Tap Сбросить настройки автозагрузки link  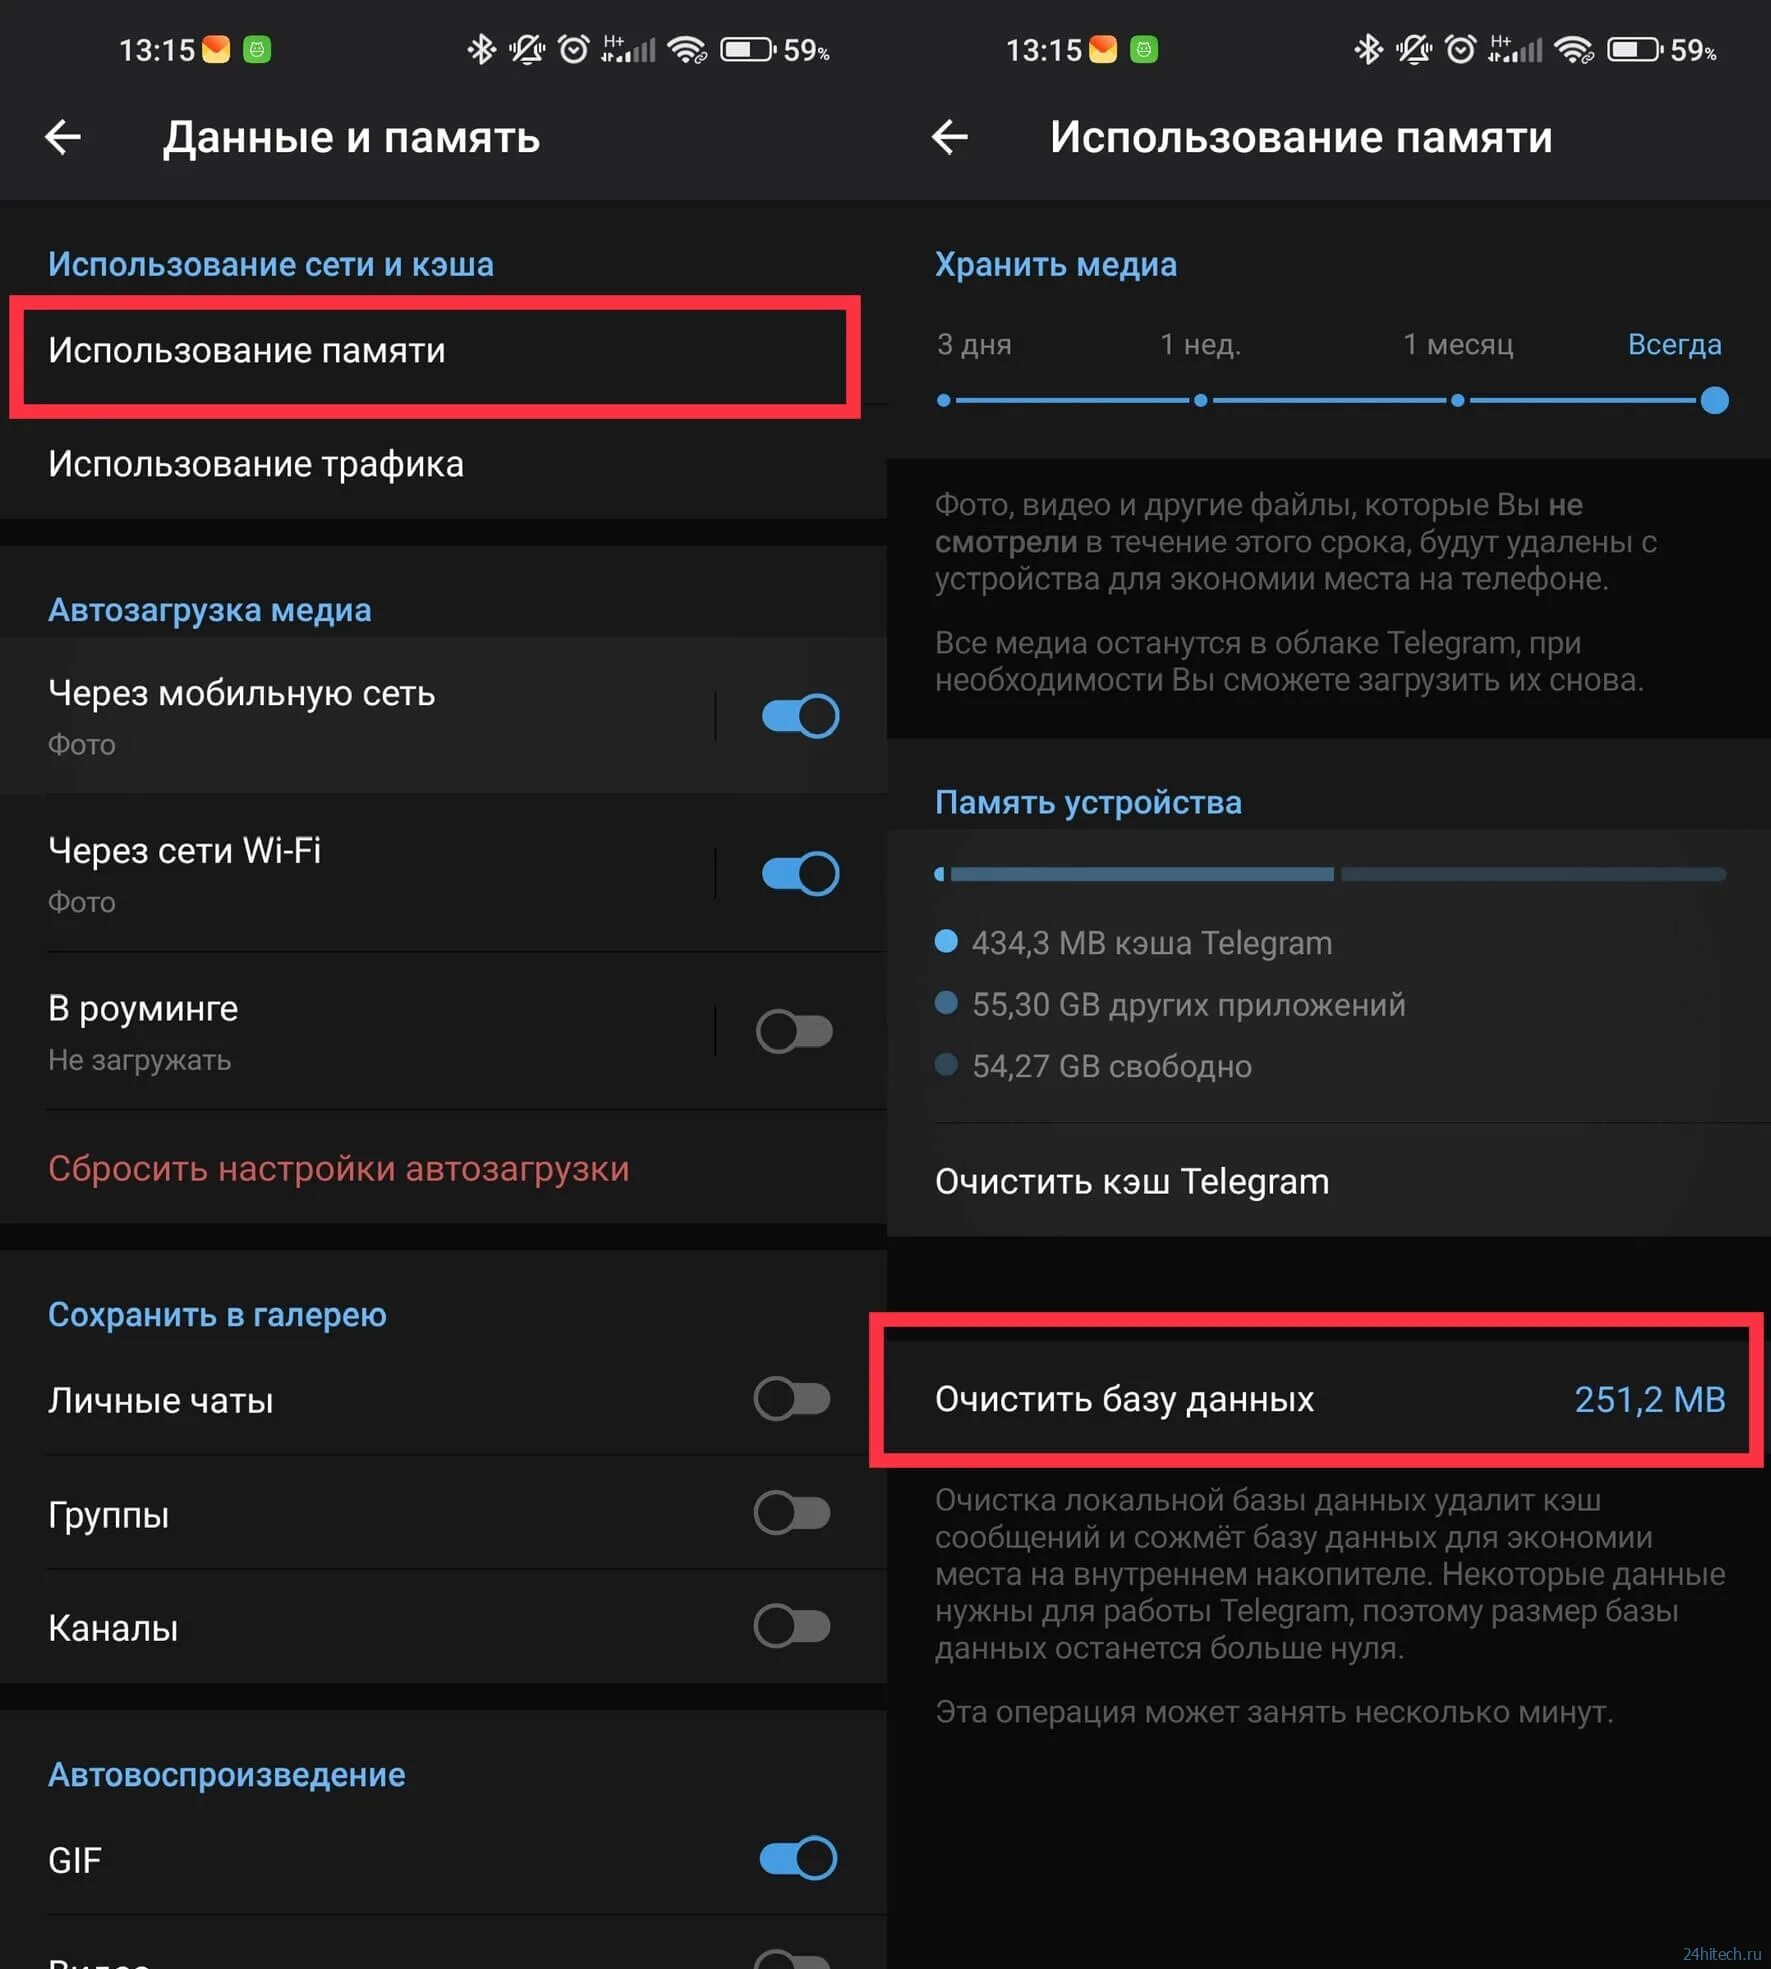[x=339, y=1168]
